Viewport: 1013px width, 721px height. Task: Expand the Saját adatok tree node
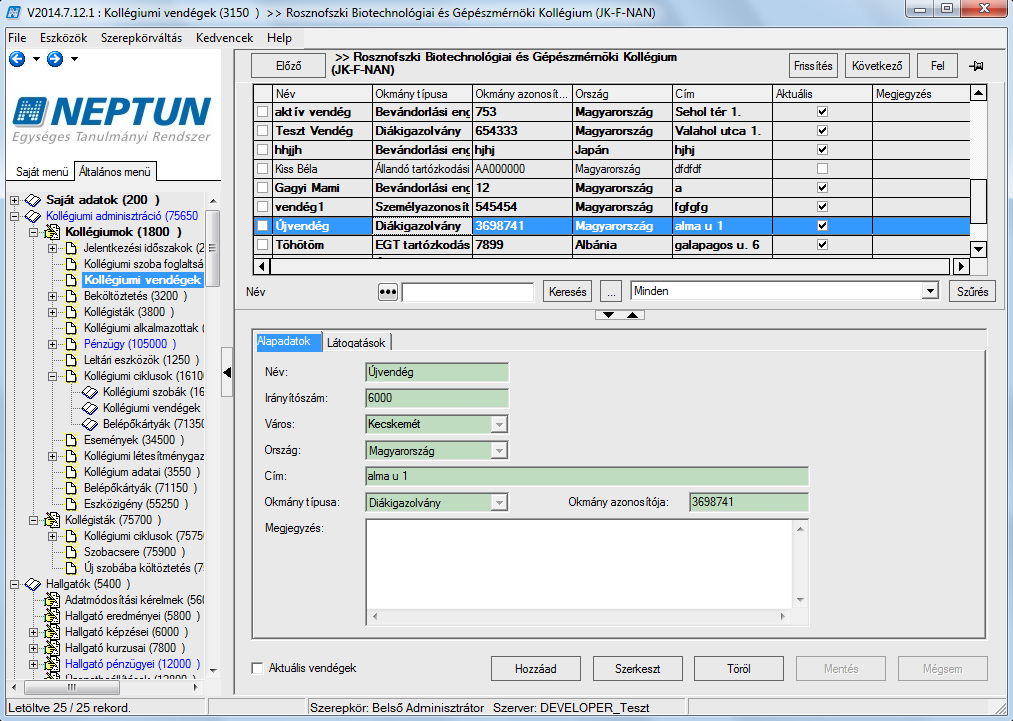tap(14, 200)
